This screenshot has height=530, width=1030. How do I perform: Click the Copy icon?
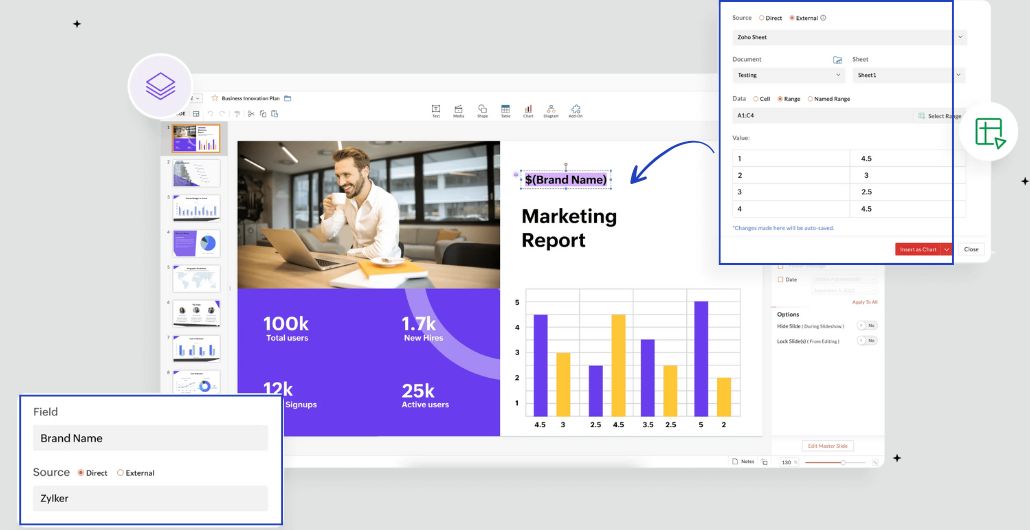(x=263, y=114)
